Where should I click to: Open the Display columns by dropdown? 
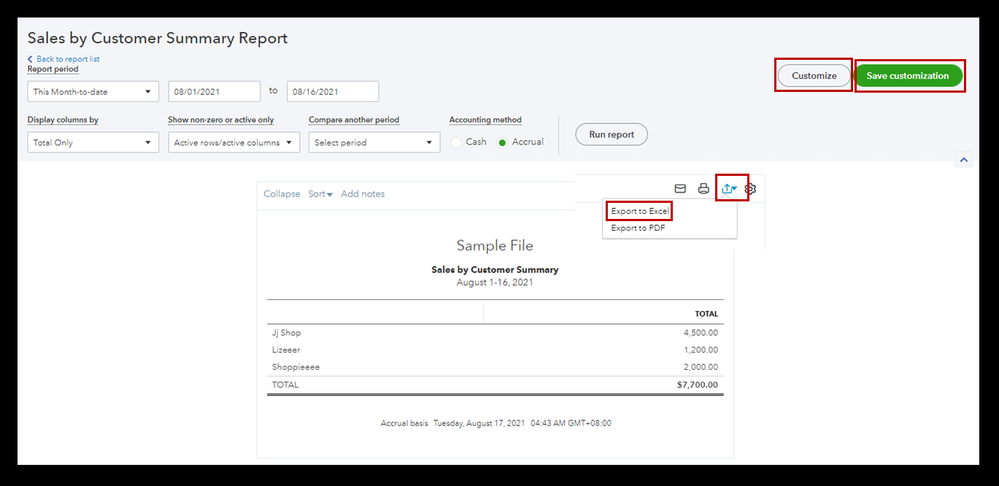tap(93, 143)
